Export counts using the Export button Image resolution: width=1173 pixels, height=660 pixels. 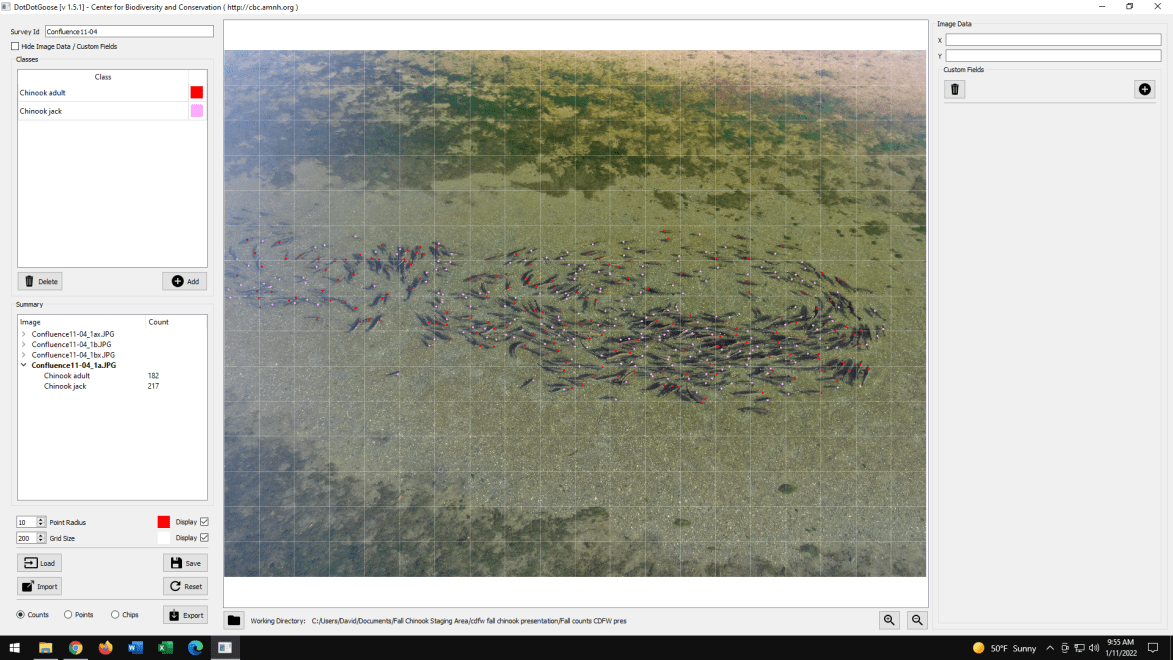(185, 614)
